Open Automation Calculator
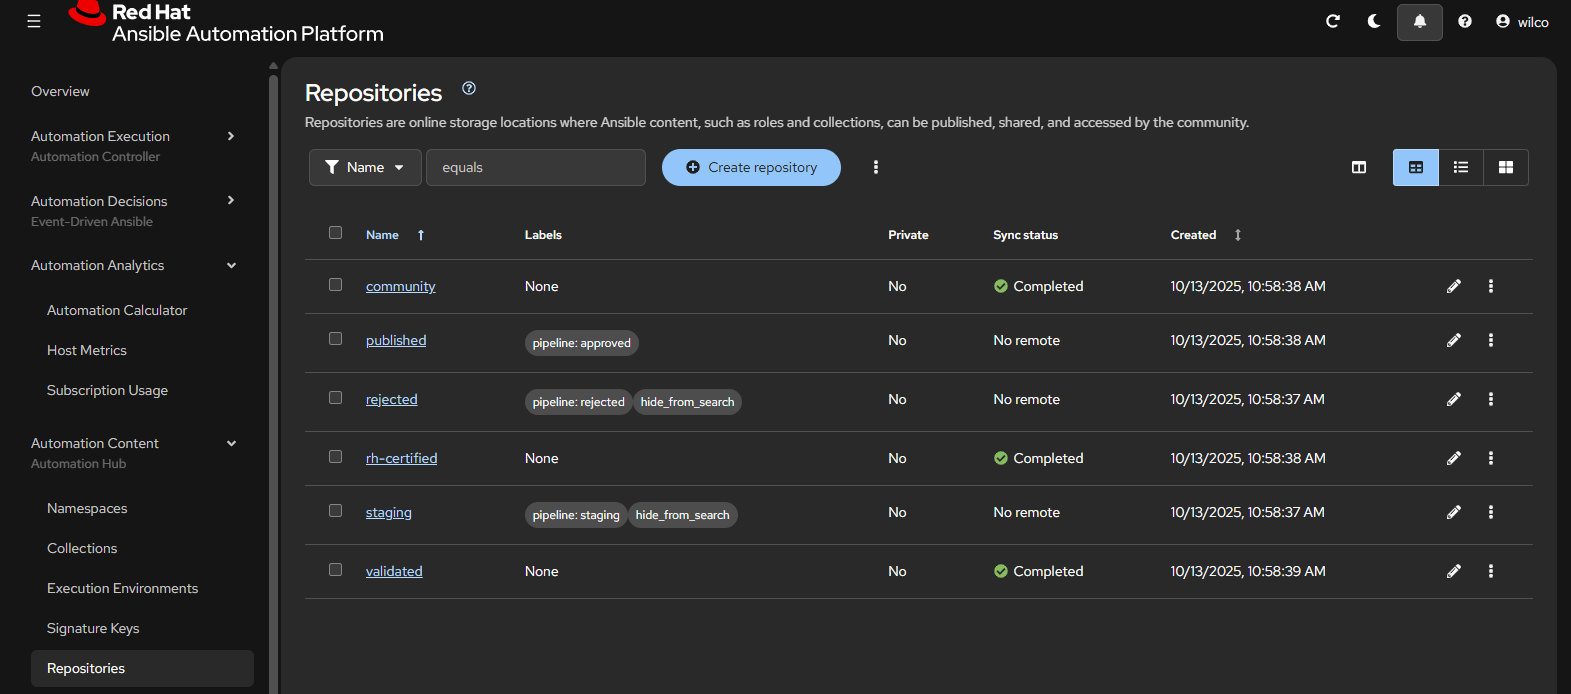The image size is (1571, 694). point(117,310)
